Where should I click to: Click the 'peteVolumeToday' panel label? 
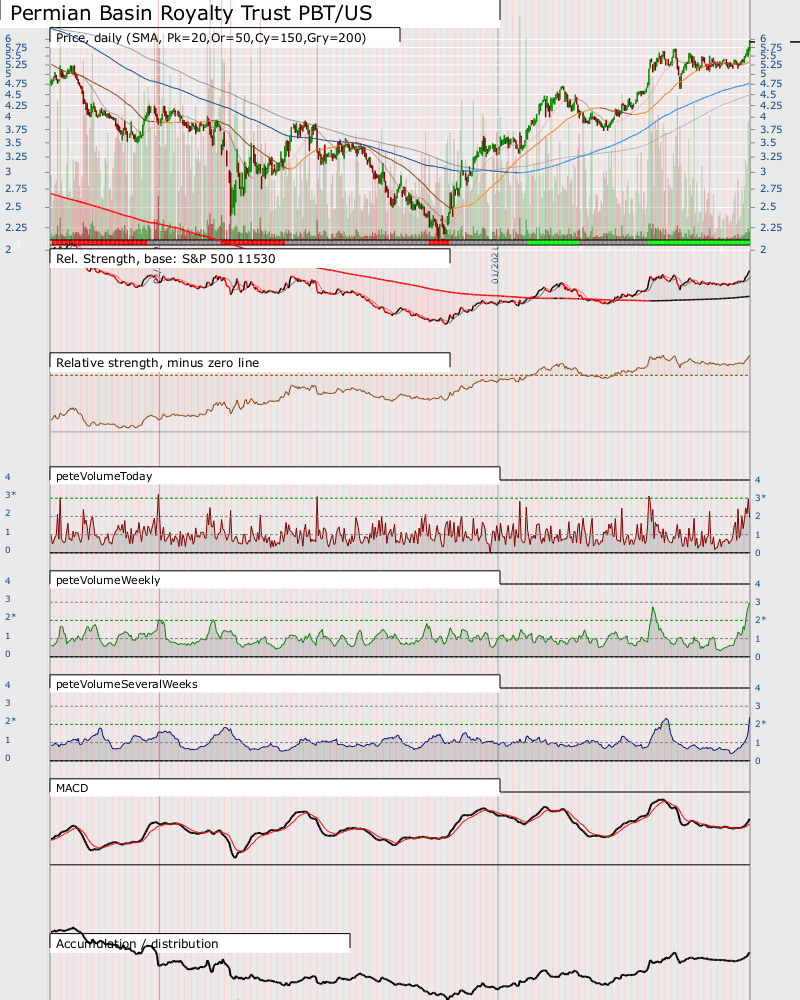click(104, 476)
